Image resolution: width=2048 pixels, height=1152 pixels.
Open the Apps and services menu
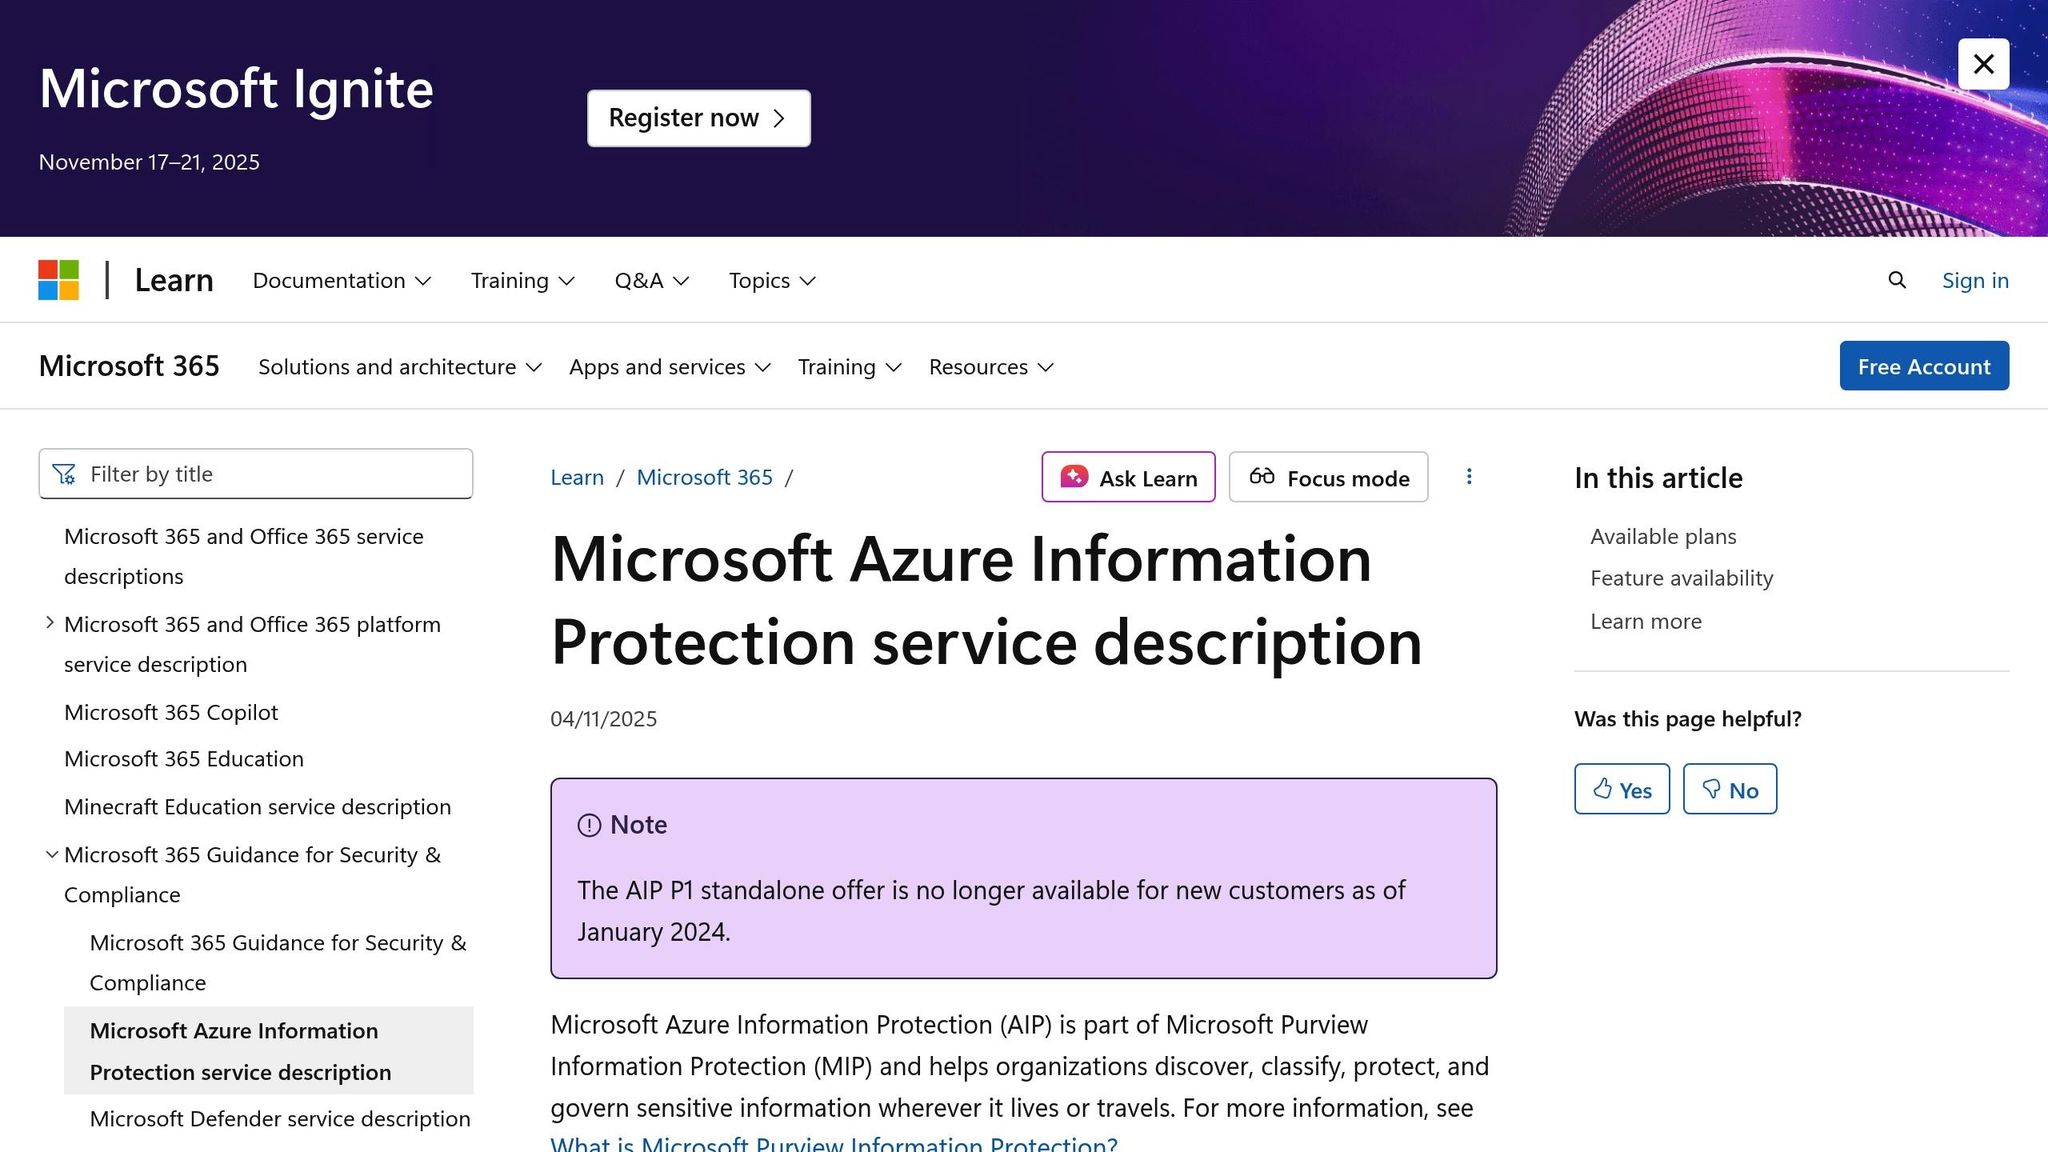(669, 367)
